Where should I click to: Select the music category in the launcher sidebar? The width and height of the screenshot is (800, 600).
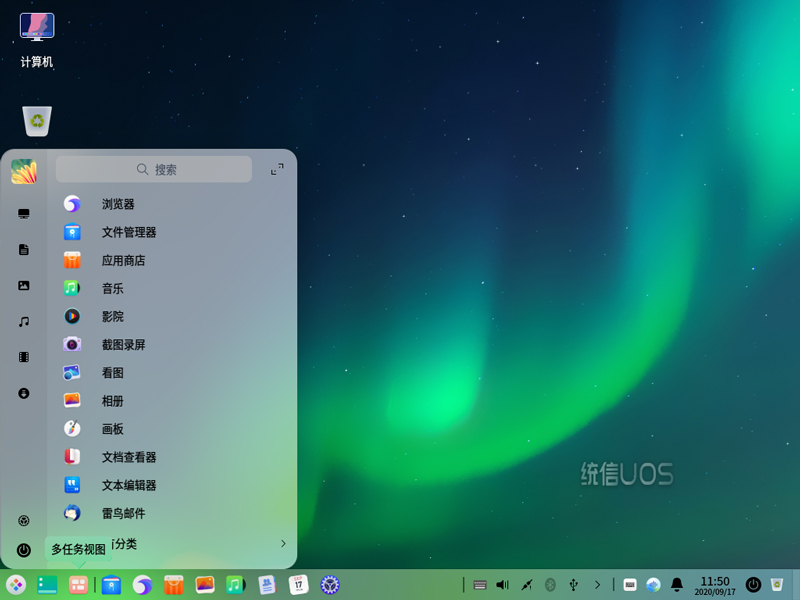tap(22, 320)
